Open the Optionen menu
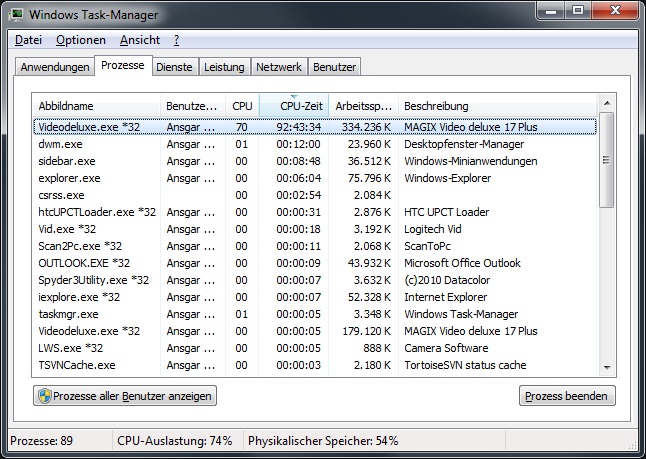The image size is (646, 459). (x=81, y=40)
